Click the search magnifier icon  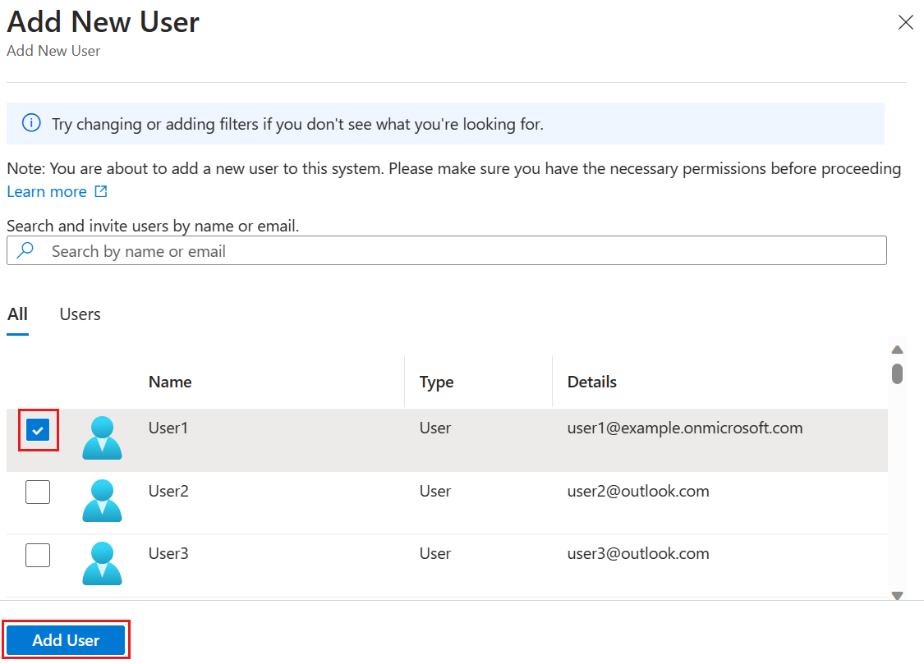pos(27,251)
